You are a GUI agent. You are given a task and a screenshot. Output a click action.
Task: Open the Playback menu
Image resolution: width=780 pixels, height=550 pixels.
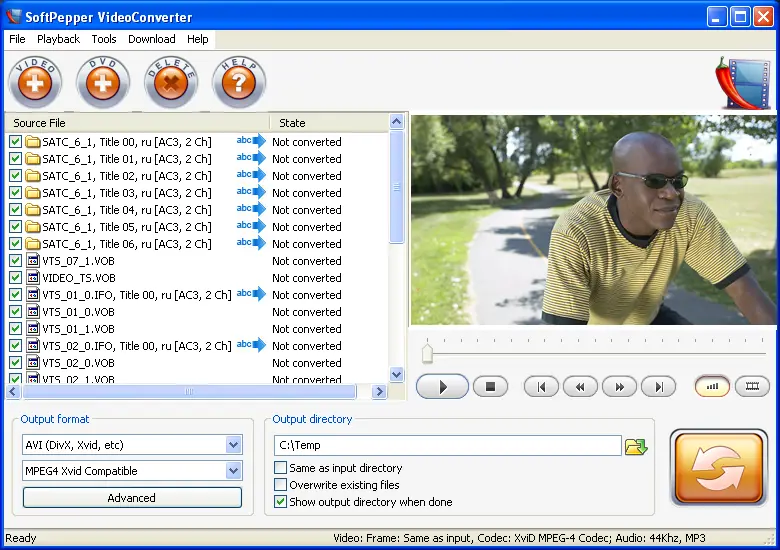58,39
